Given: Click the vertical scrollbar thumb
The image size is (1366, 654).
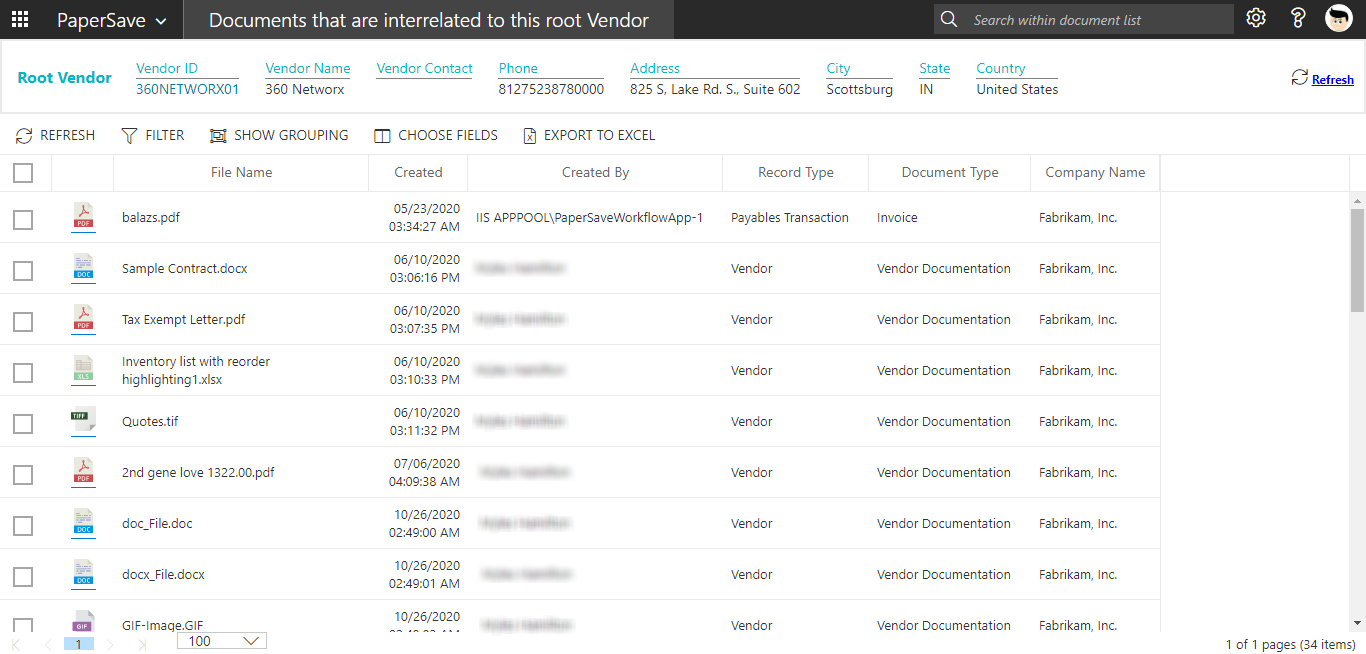Looking at the screenshot, I should 1357,260.
